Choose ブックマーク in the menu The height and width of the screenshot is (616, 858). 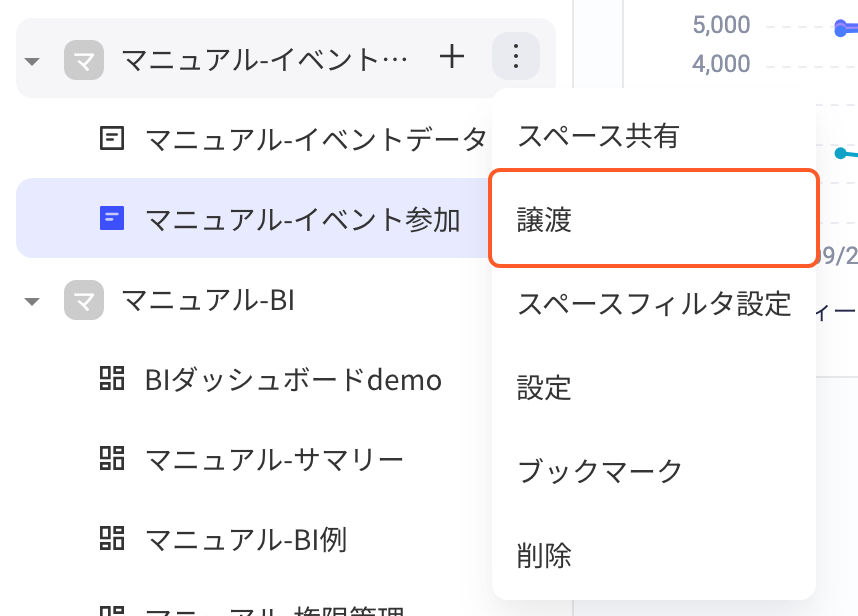pyautogui.click(x=654, y=471)
